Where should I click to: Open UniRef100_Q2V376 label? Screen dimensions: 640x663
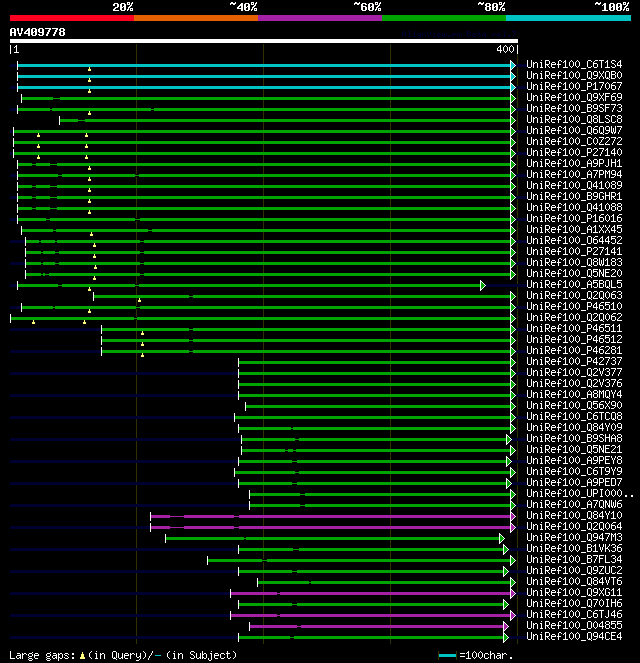[574, 383]
